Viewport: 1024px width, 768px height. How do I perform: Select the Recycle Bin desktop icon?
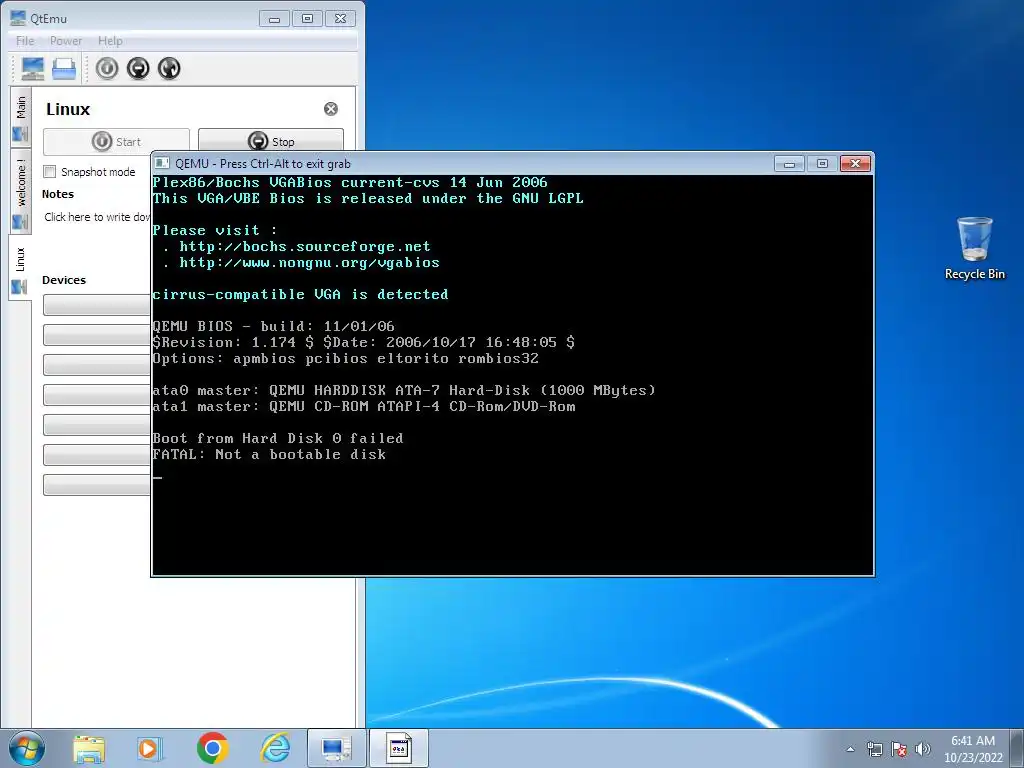click(x=974, y=249)
